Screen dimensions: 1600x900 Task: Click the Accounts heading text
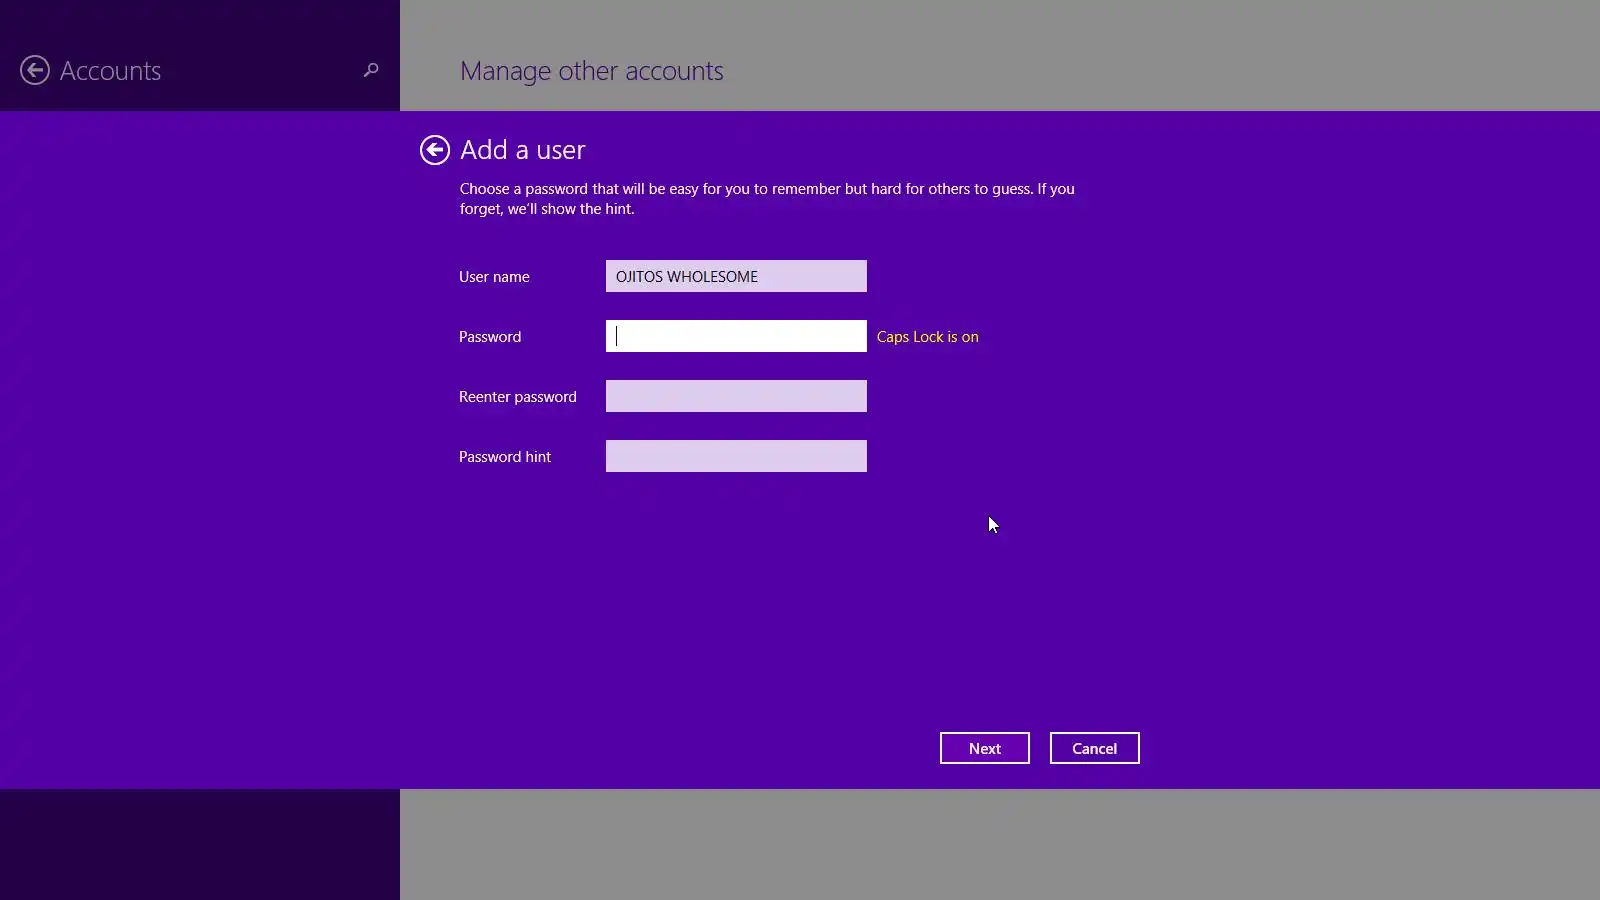[110, 71]
